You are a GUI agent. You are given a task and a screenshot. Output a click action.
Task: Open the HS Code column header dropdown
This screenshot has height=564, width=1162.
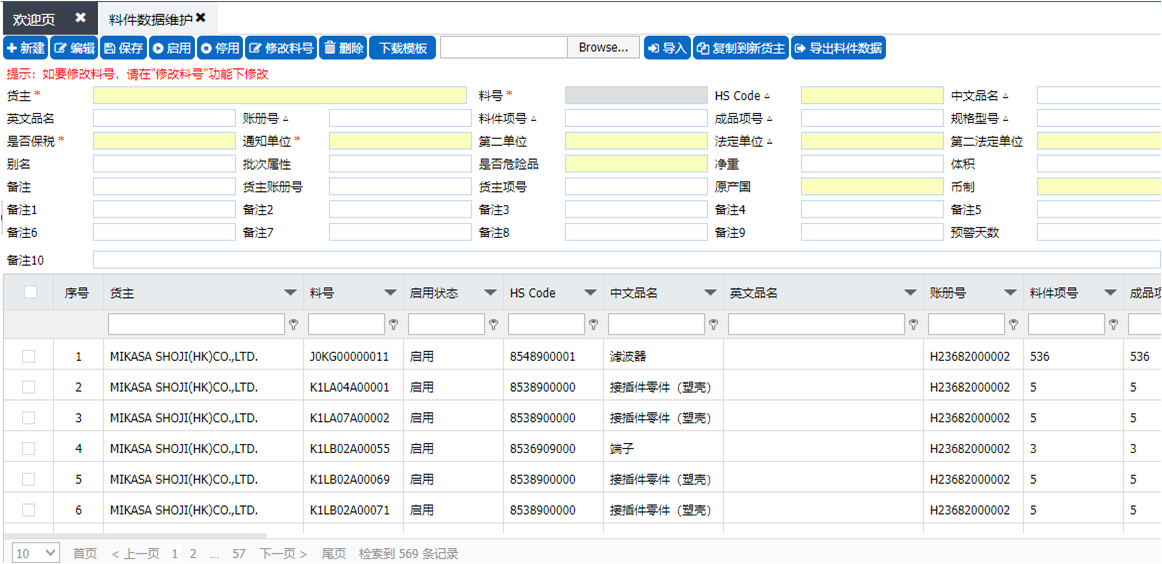coord(591,293)
